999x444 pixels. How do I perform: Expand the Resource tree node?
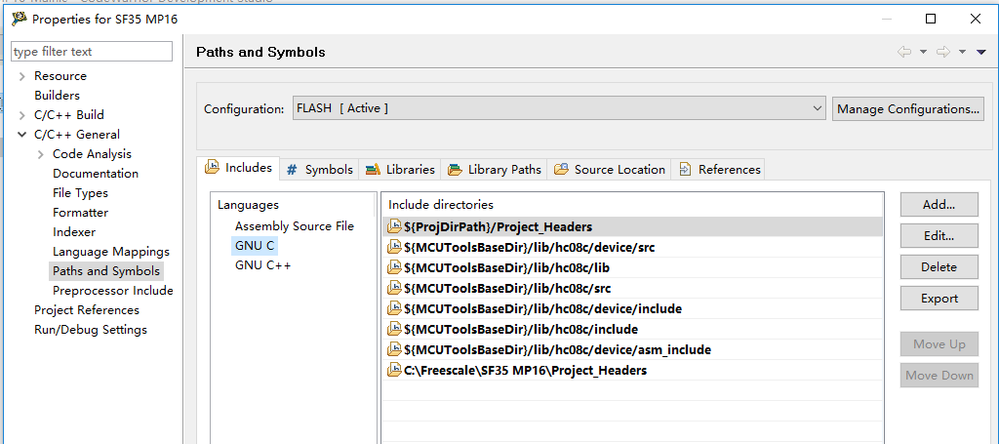[x=22, y=76]
